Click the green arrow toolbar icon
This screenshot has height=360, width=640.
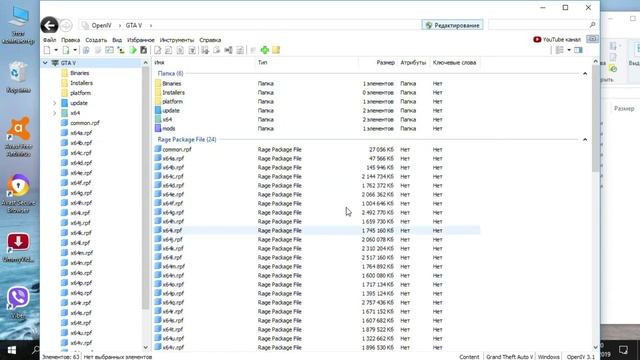133,50
